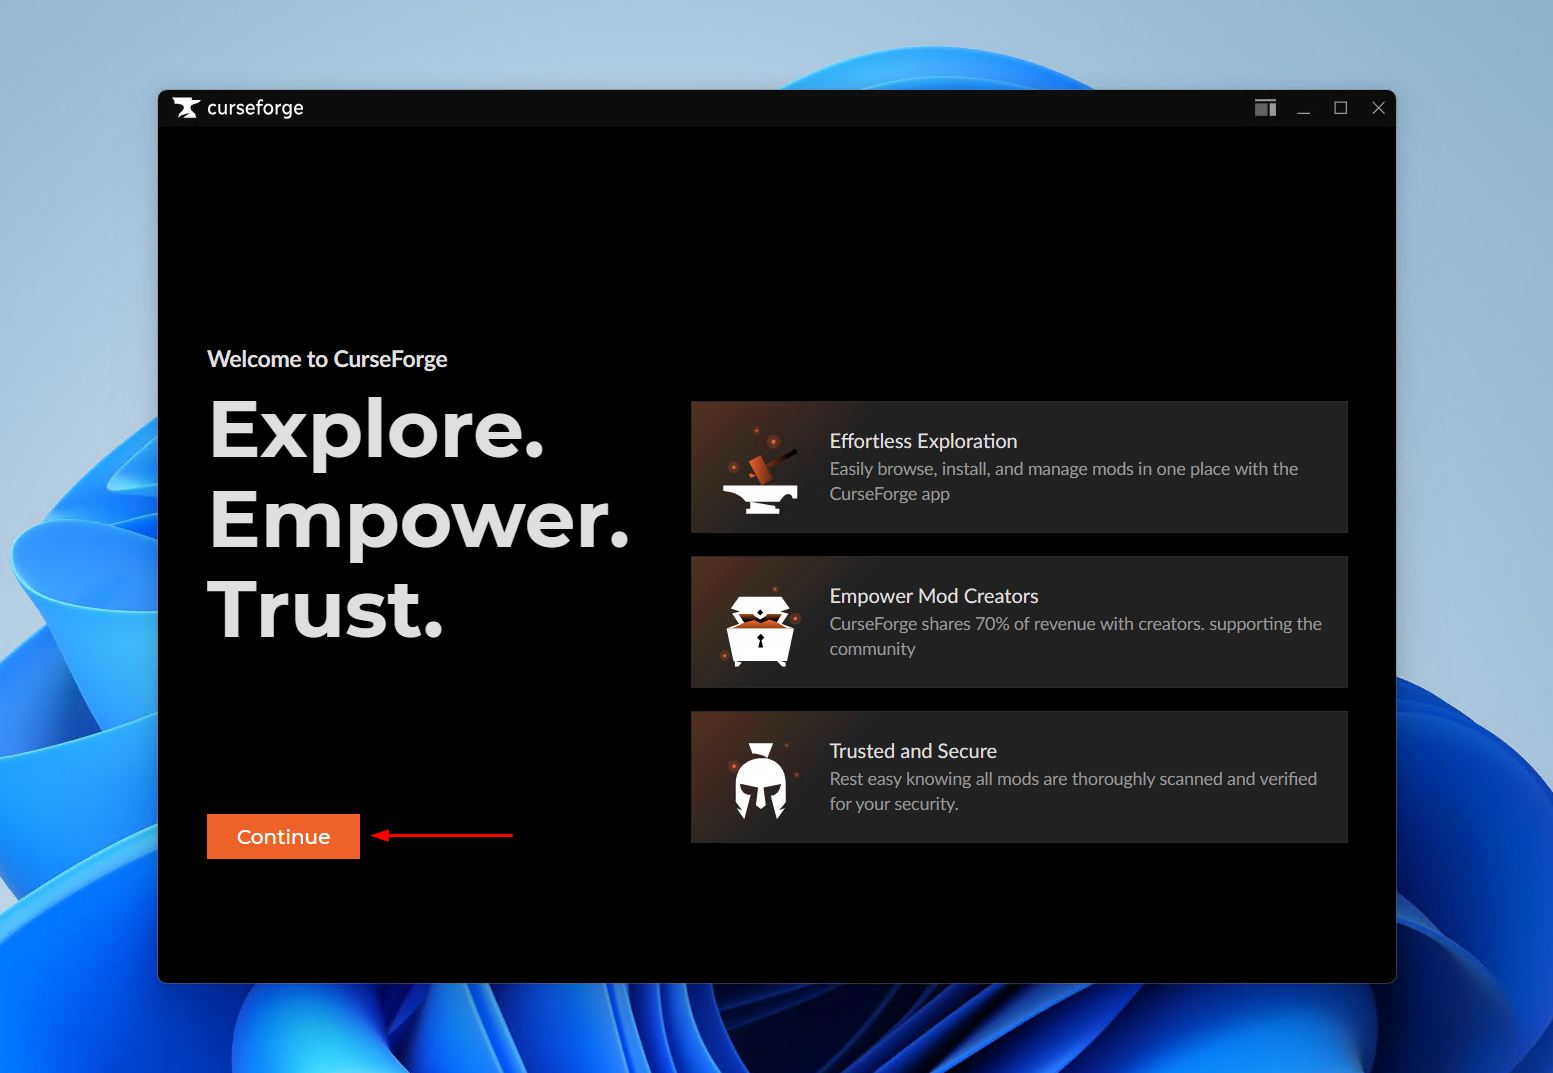Click the 'CurseForge shares 70% of revenue' description
Screen dimensions: 1553x1073
click(x=1075, y=636)
